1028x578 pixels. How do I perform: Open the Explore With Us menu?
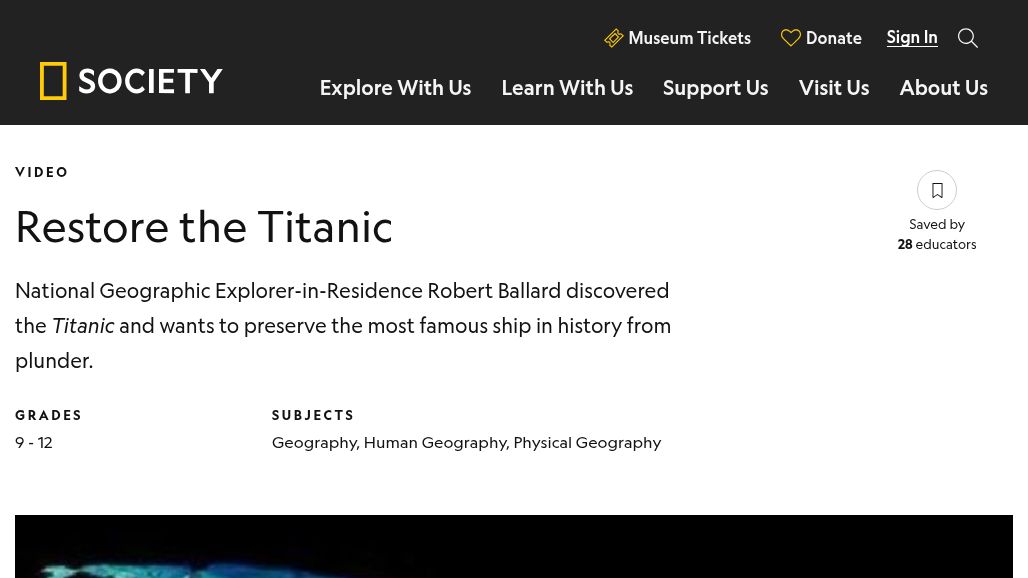click(x=395, y=88)
